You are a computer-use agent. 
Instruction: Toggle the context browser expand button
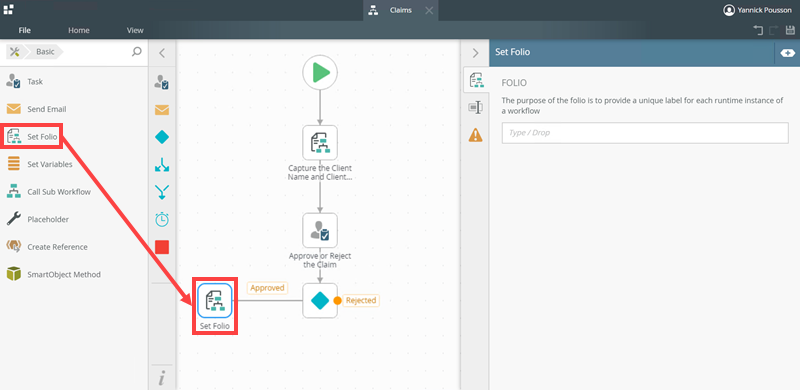point(787,53)
